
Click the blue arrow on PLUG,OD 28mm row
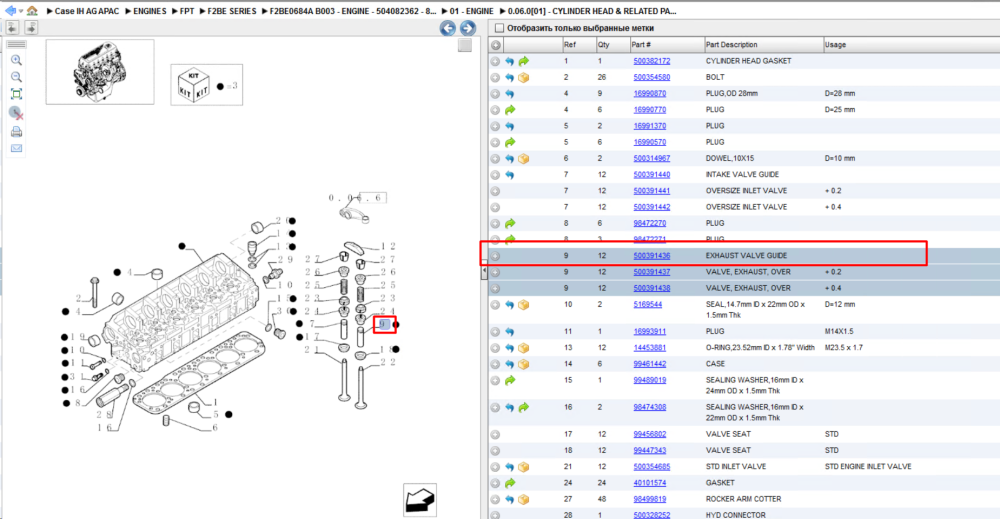tap(510, 94)
